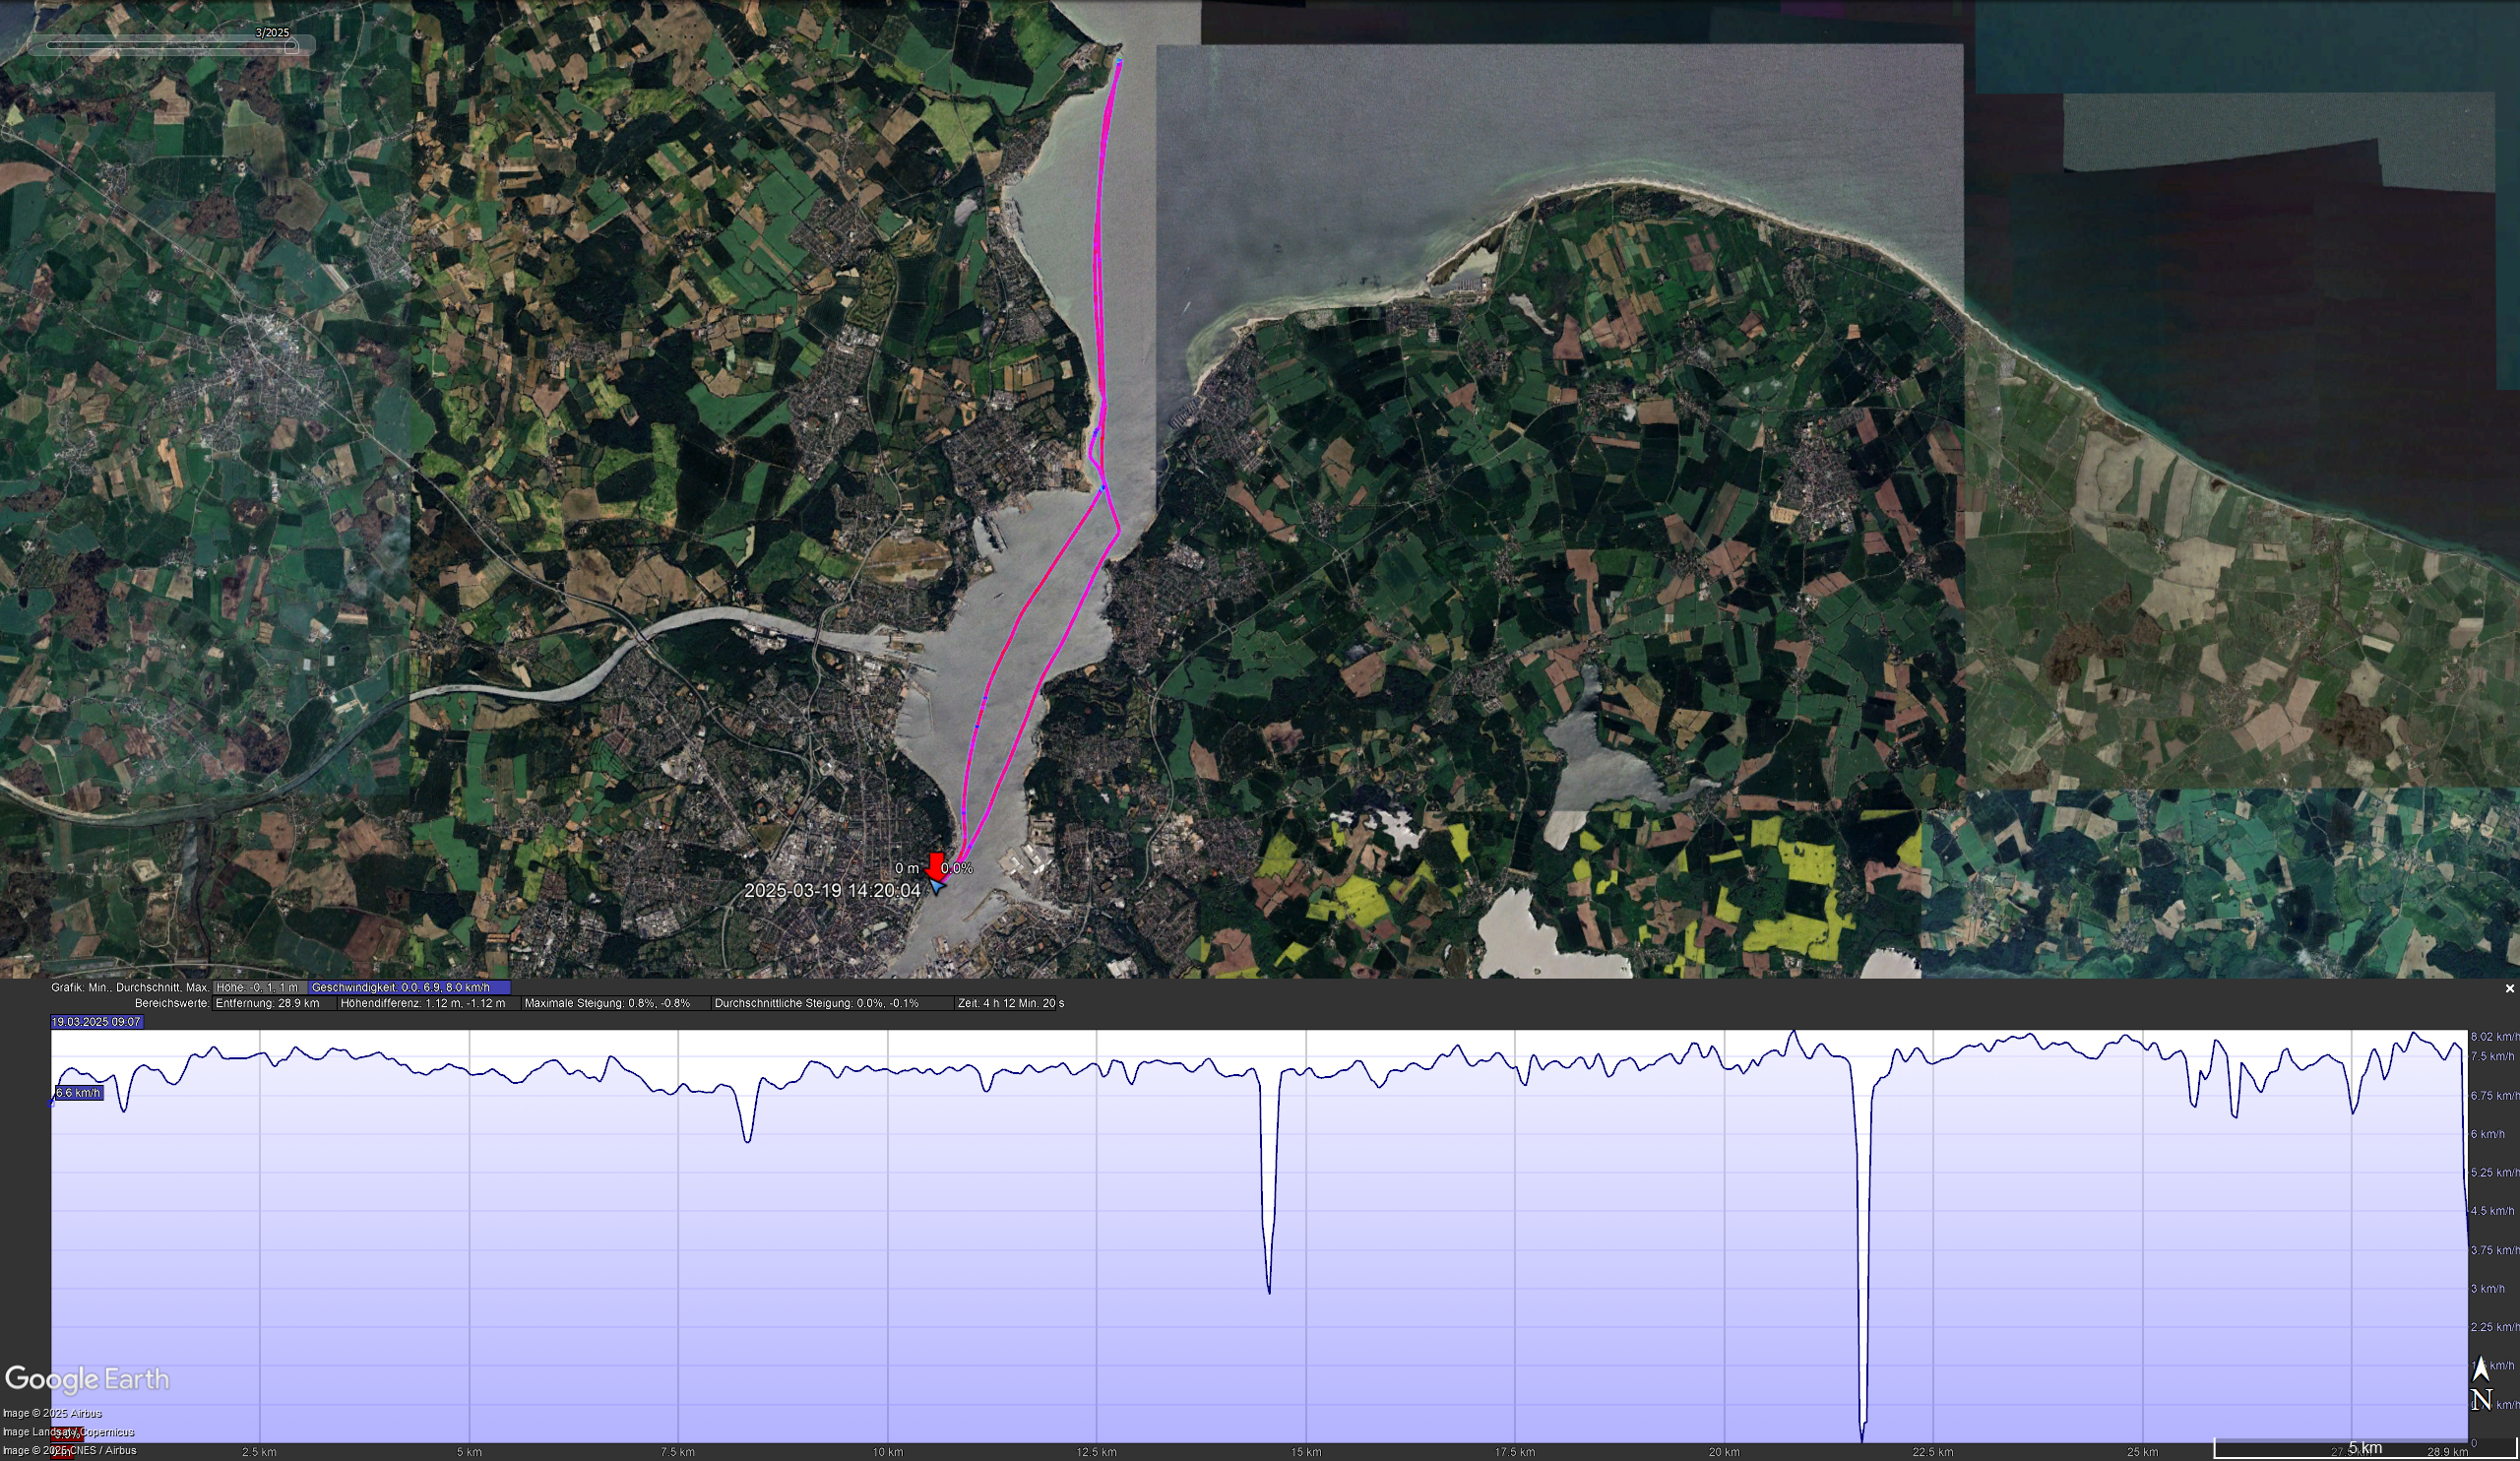Click the north arrow compass indicator
2520x1461 pixels.
coord(2481,1384)
